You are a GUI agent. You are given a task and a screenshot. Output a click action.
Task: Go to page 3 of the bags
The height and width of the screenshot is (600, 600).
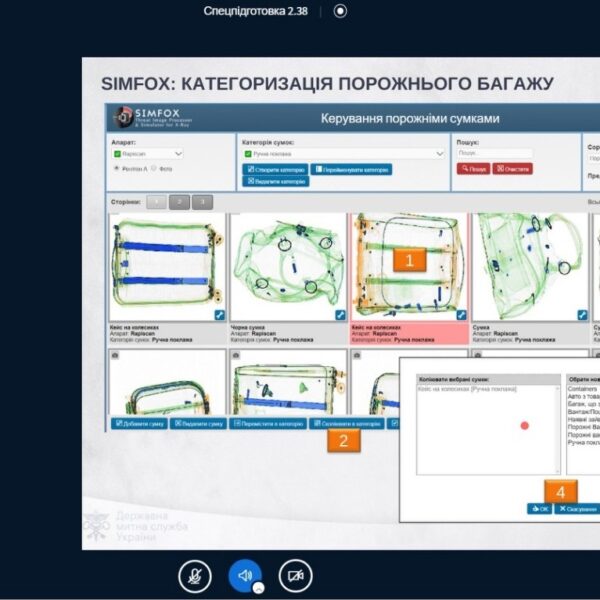[202, 202]
